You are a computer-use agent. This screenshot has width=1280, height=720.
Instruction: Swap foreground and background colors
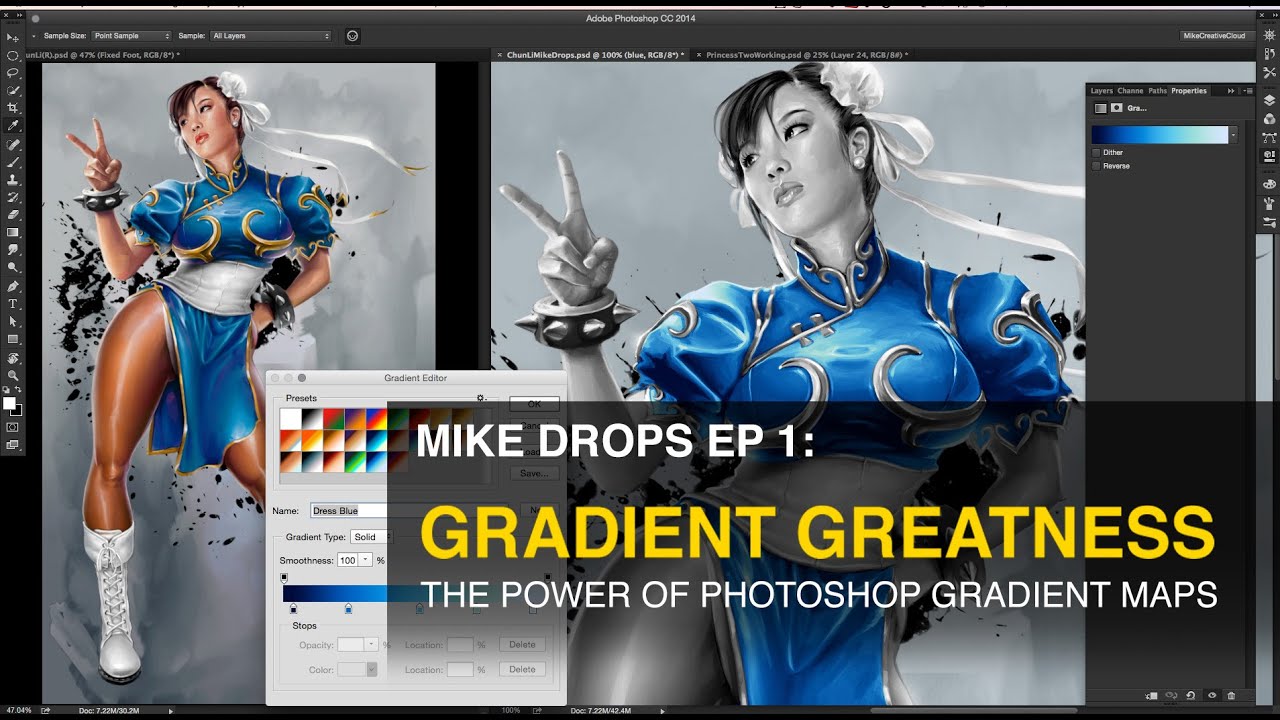[18, 390]
